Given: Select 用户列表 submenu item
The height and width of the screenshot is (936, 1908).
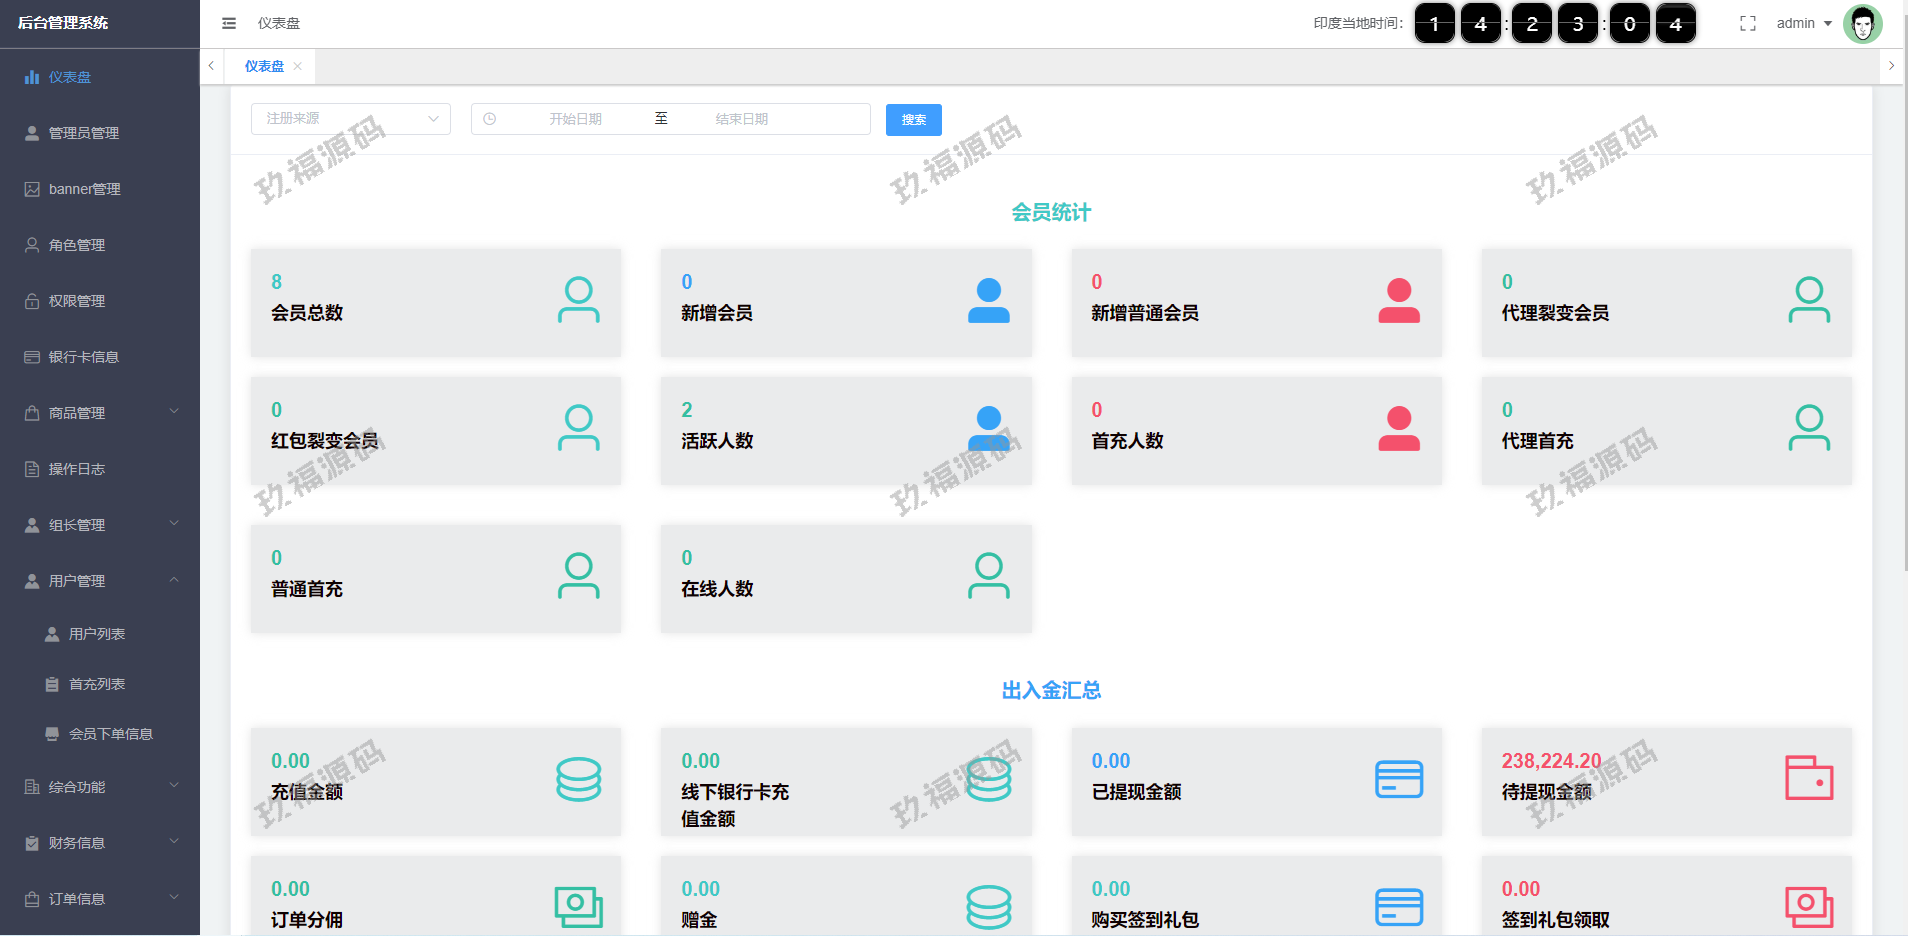Looking at the screenshot, I should click(x=97, y=634).
